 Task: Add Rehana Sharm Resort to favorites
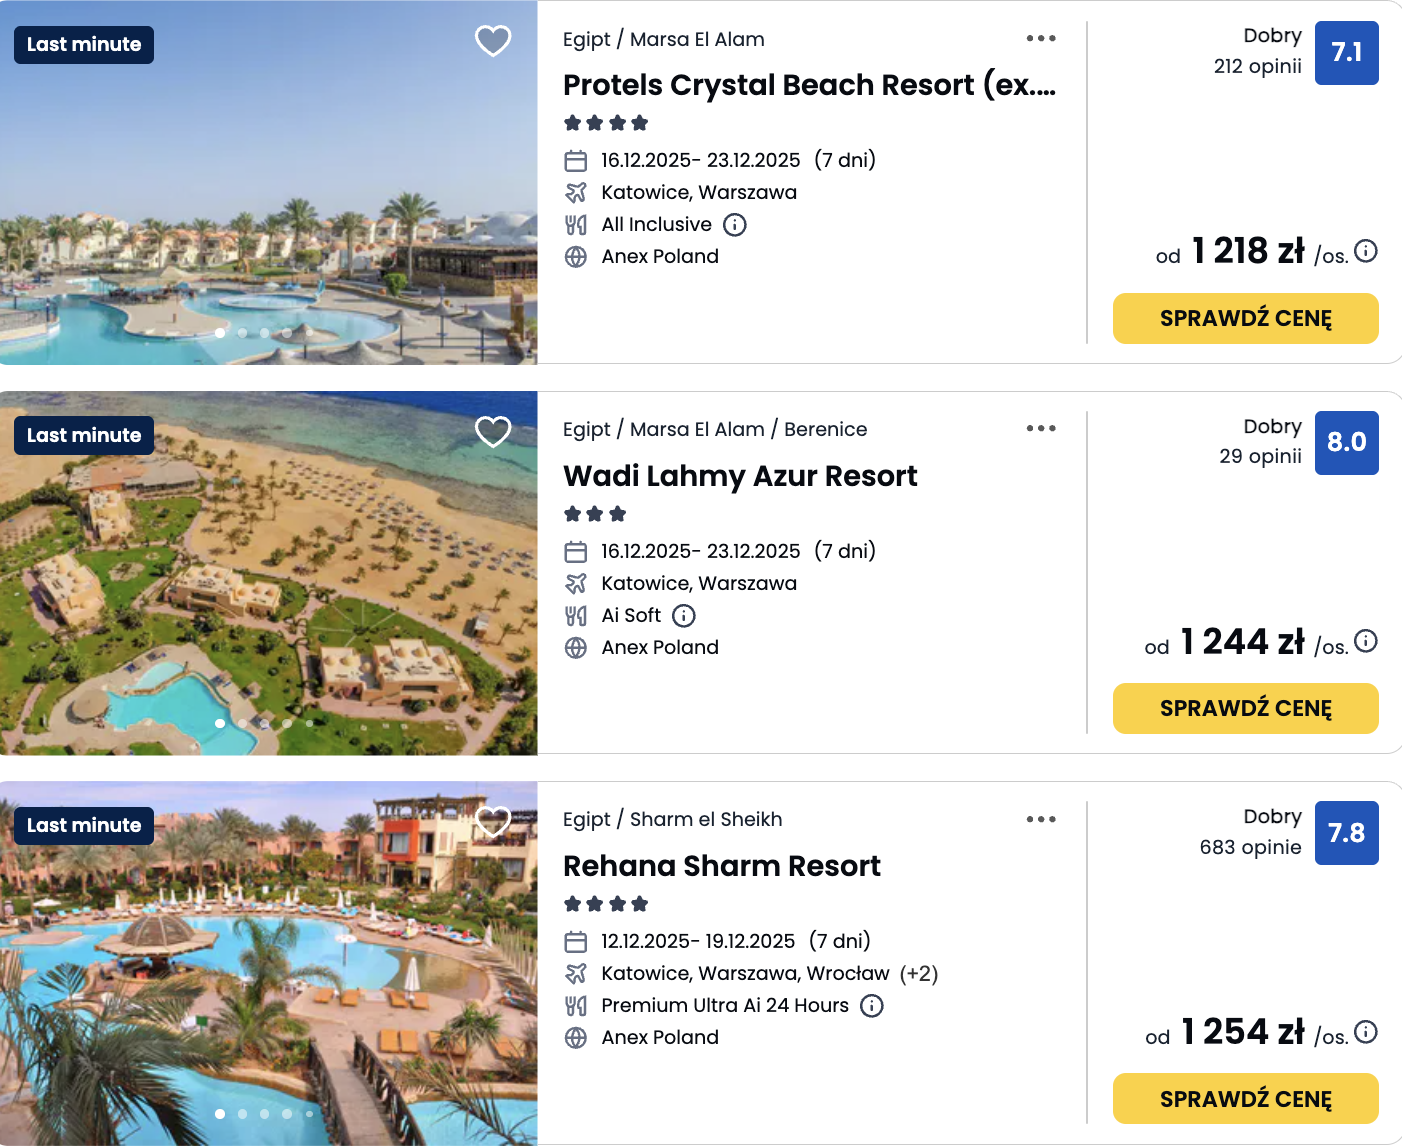click(493, 822)
